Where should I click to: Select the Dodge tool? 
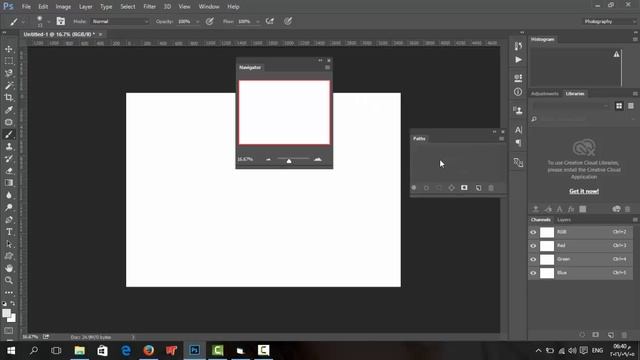[9, 207]
